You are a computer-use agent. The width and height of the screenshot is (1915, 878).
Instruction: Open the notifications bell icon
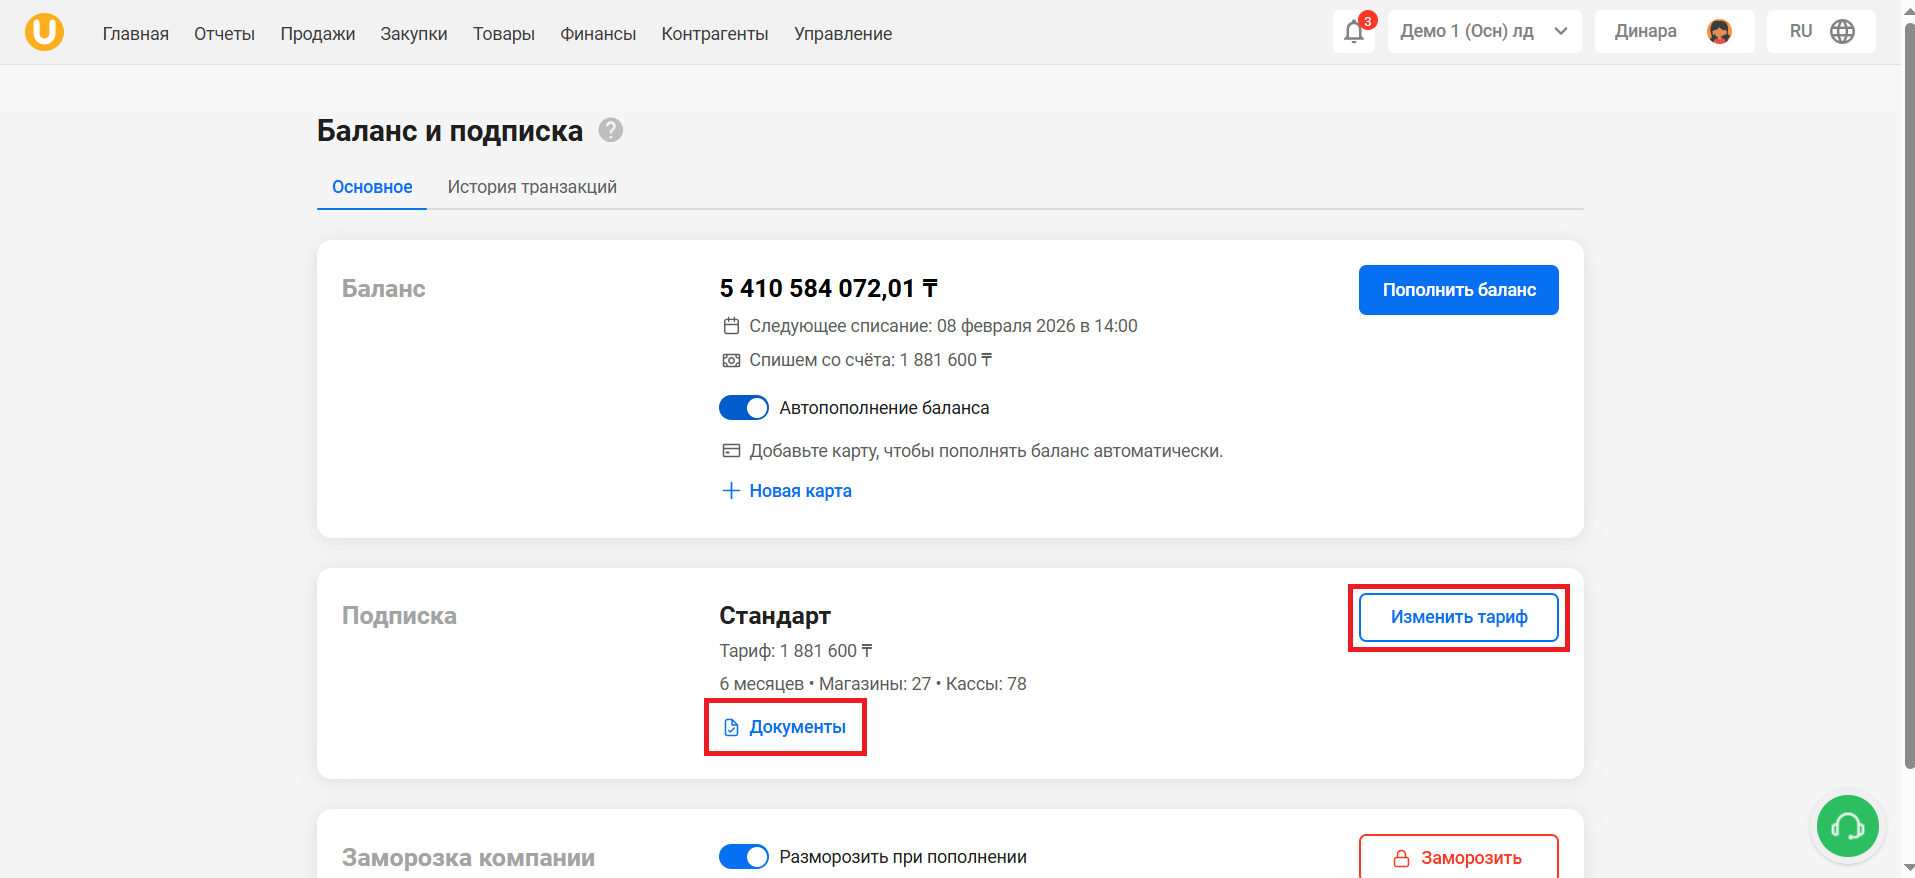[x=1354, y=32]
